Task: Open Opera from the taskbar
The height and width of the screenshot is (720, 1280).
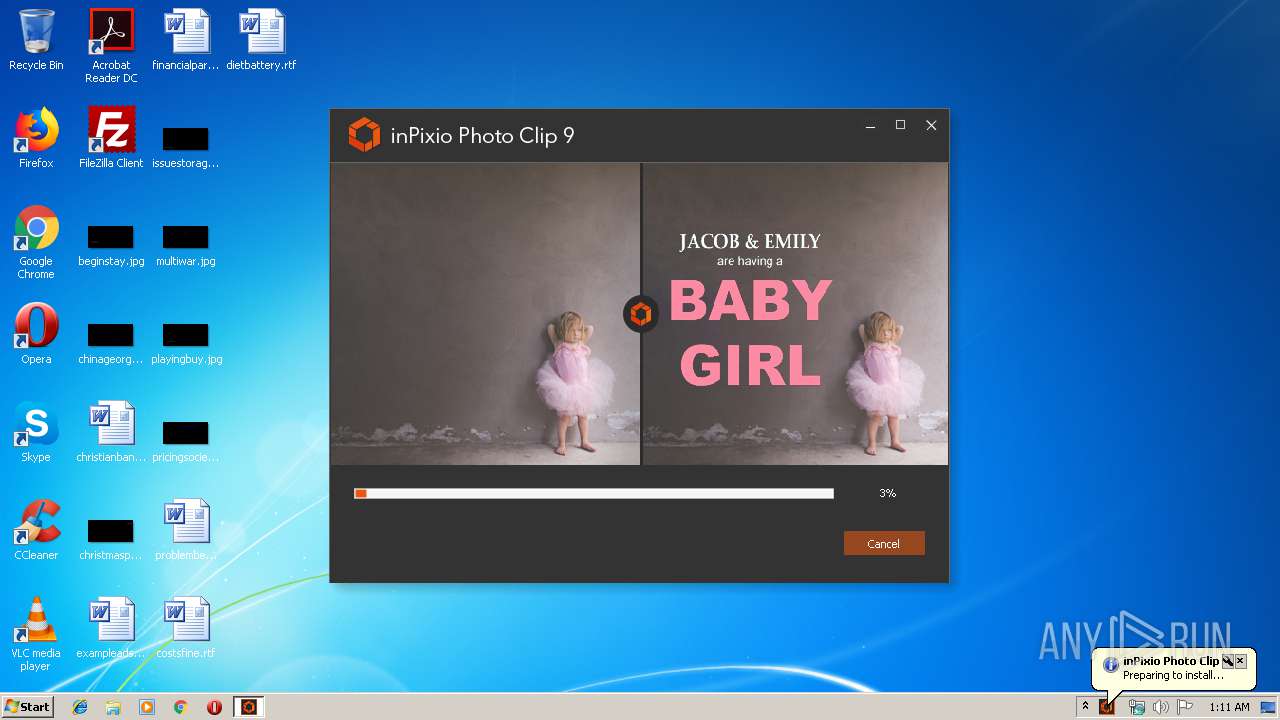Action: [214, 707]
